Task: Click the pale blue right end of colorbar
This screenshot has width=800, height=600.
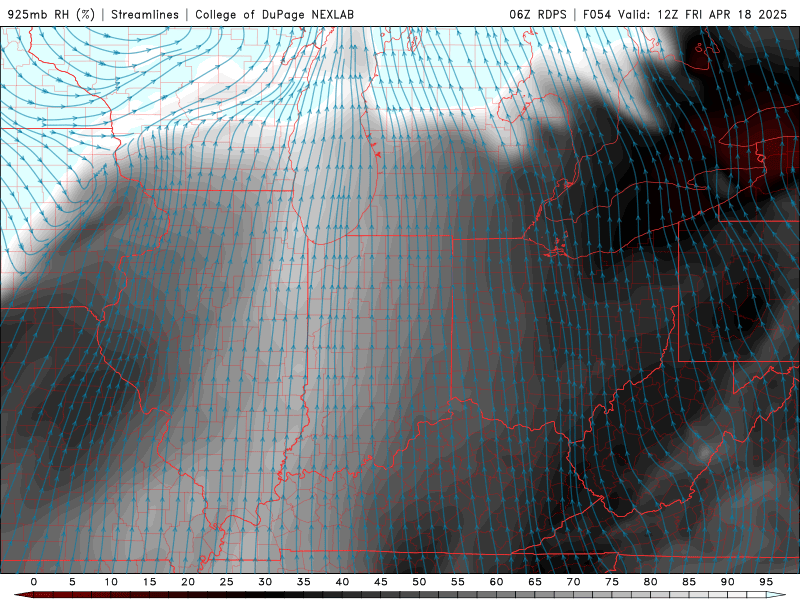Action: click(x=777, y=595)
